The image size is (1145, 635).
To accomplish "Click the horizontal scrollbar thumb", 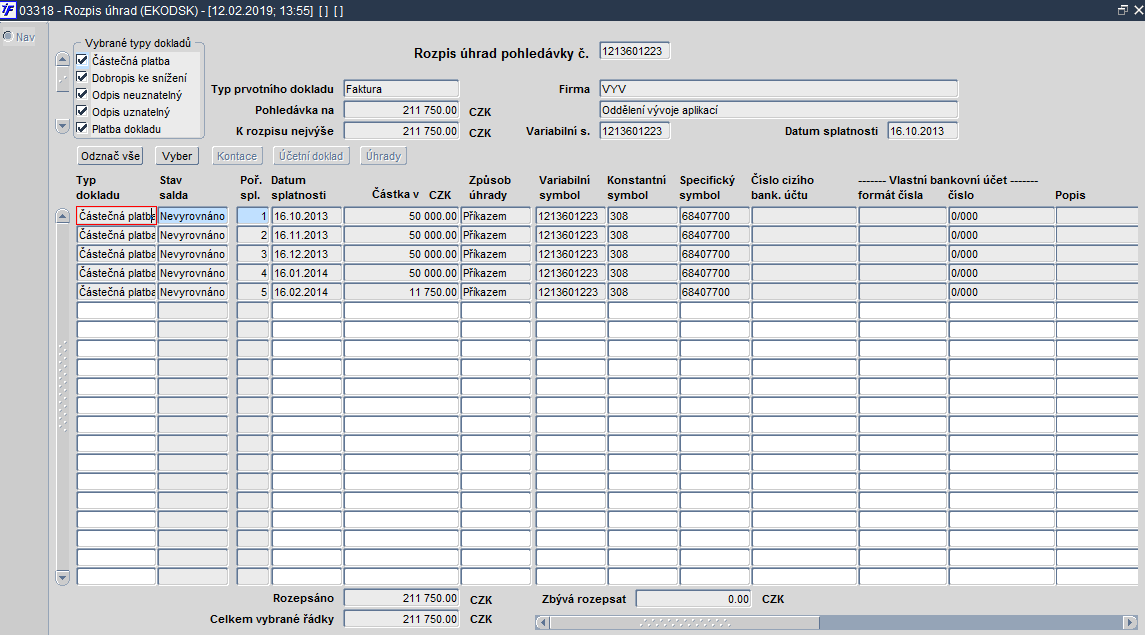I will 684,622.
